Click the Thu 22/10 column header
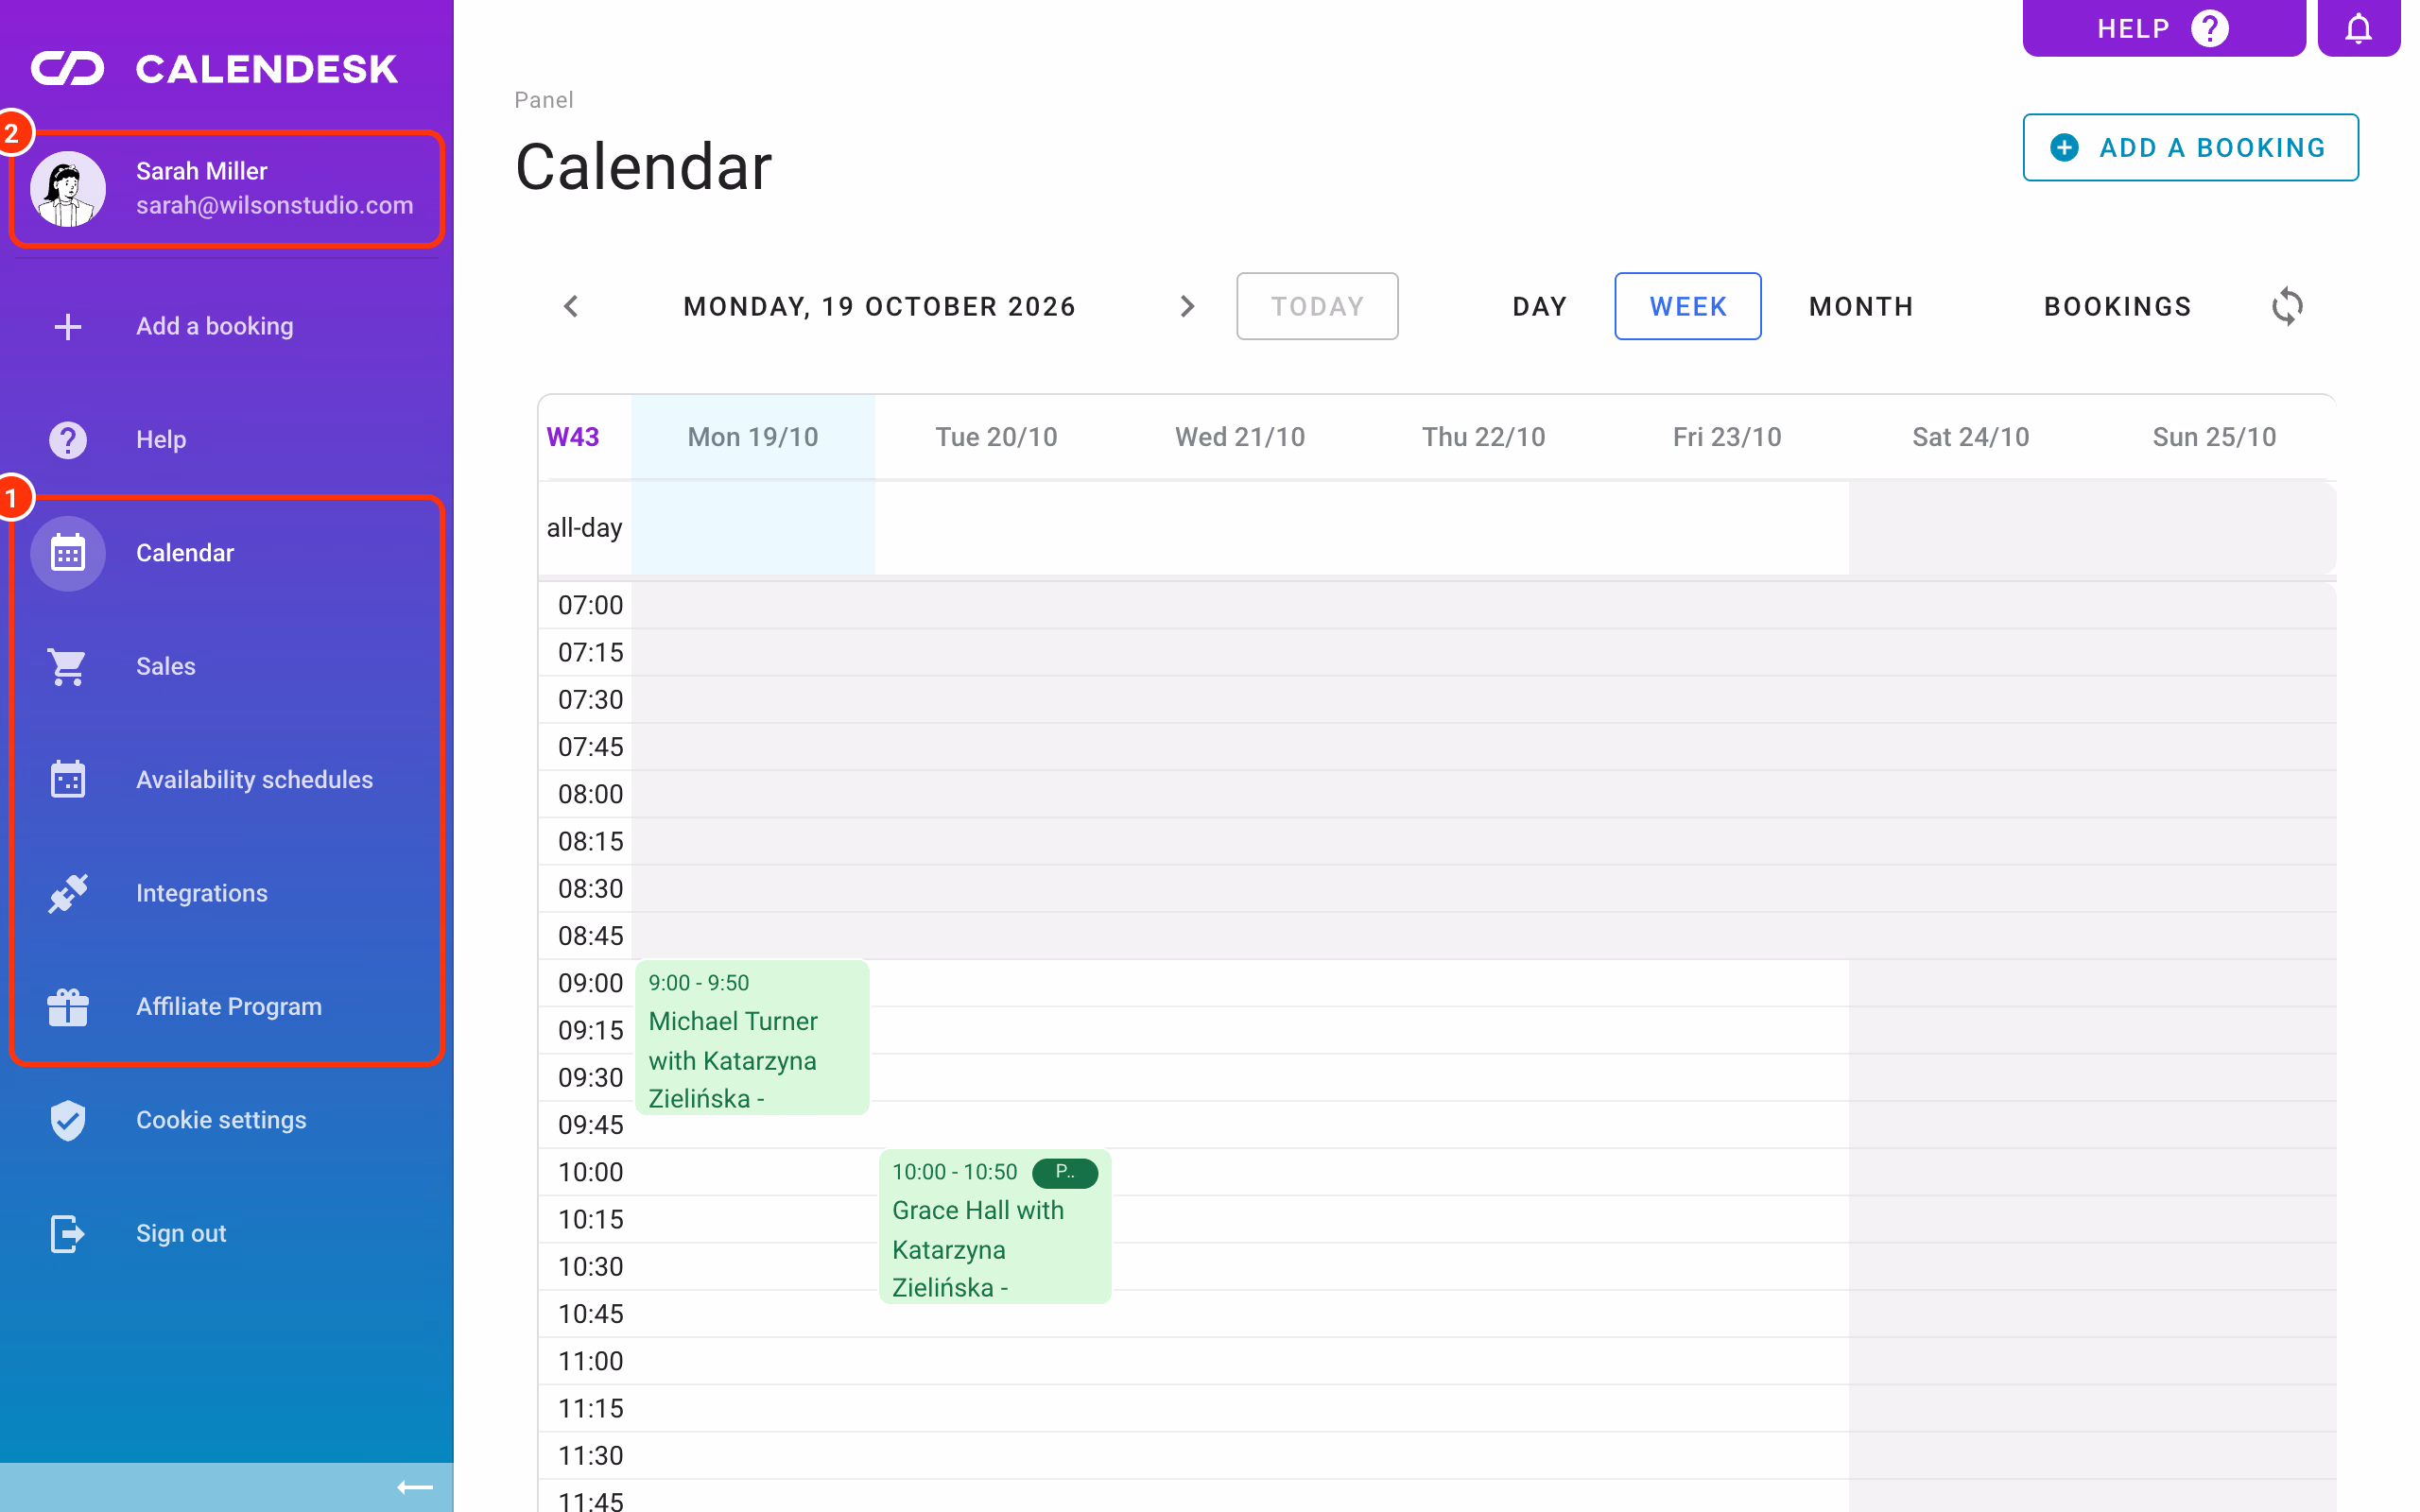2420x1512 pixels. tap(1484, 437)
